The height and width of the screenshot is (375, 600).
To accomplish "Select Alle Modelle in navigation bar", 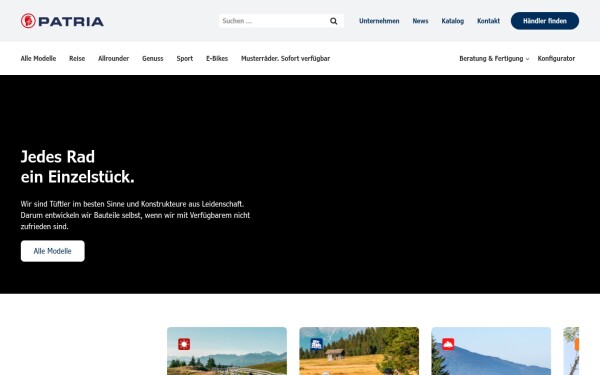I will pyautogui.click(x=38, y=59).
